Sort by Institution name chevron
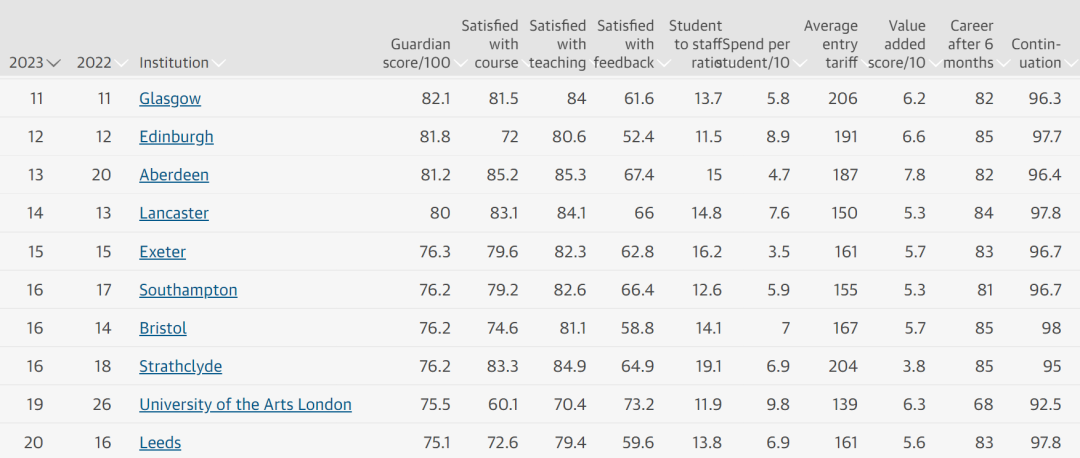 click(x=219, y=63)
